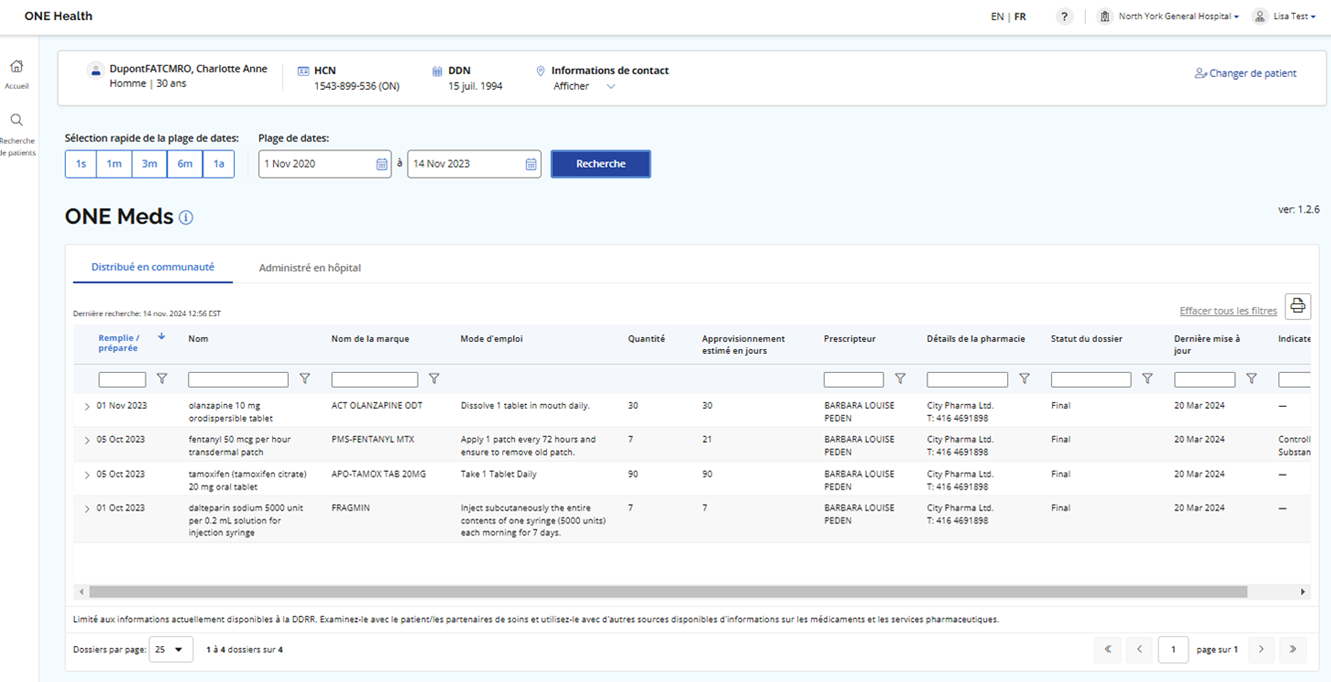
Task: Click Changer de patient link
Action: click(x=1246, y=73)
